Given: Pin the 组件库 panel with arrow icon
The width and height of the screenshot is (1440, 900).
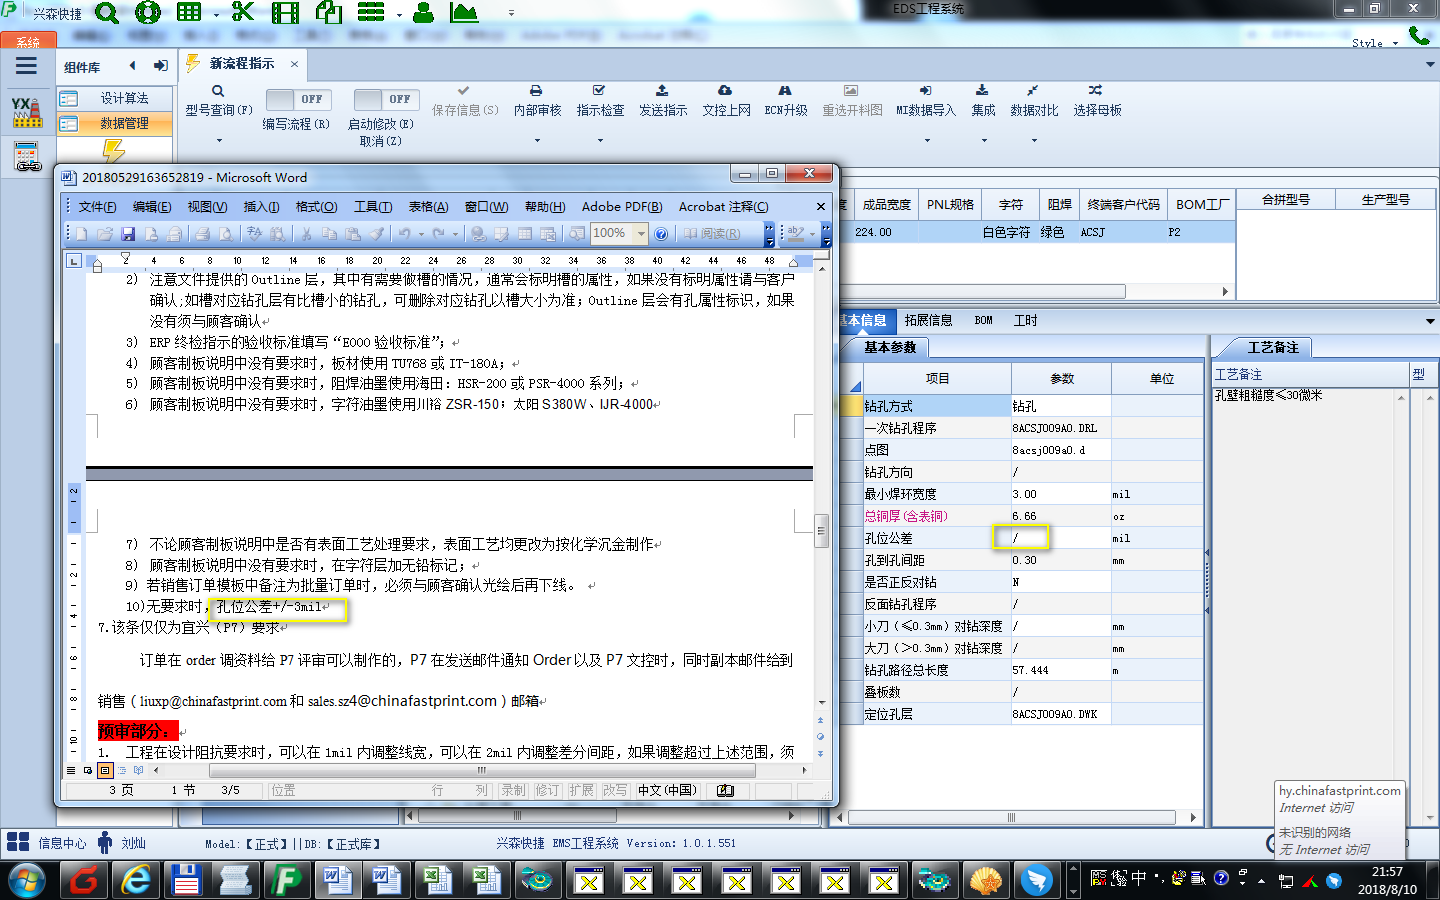Looking at the screenshot, I should click(x=160, y=66).
